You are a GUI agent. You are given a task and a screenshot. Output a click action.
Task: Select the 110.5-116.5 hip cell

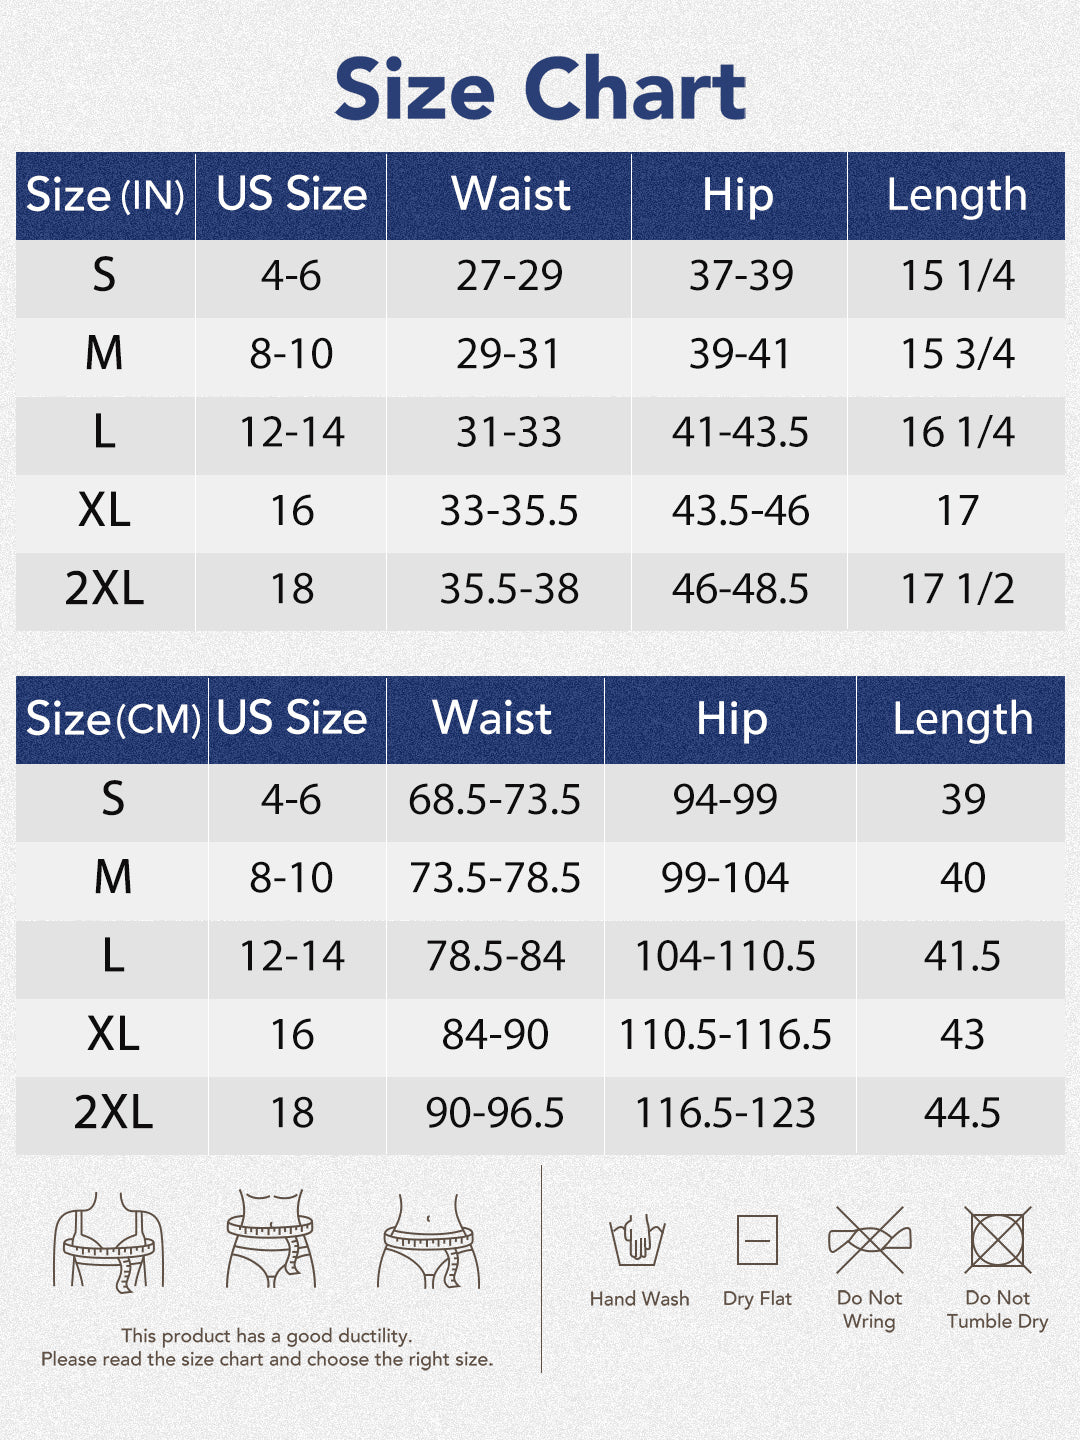point(725,1035)
